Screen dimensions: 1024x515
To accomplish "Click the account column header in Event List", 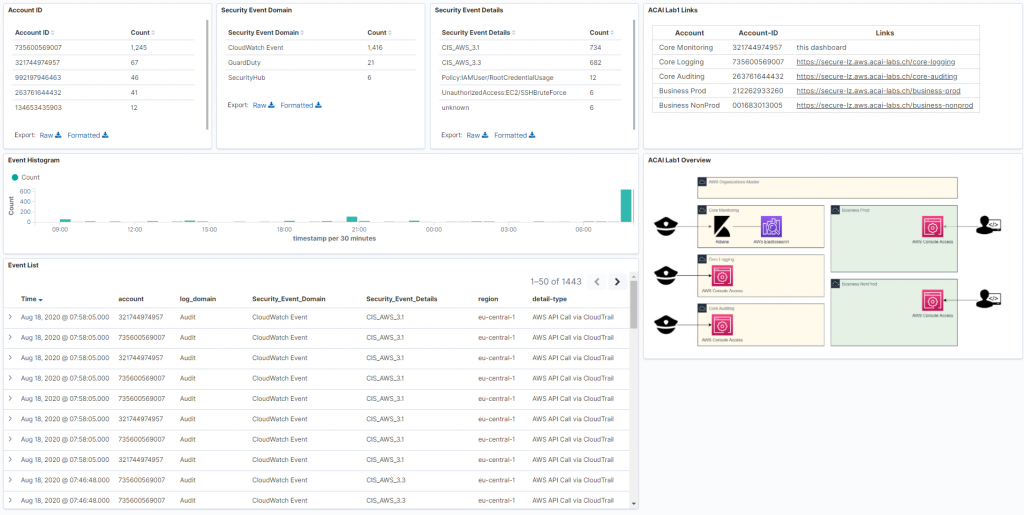I will click(131, 299).
